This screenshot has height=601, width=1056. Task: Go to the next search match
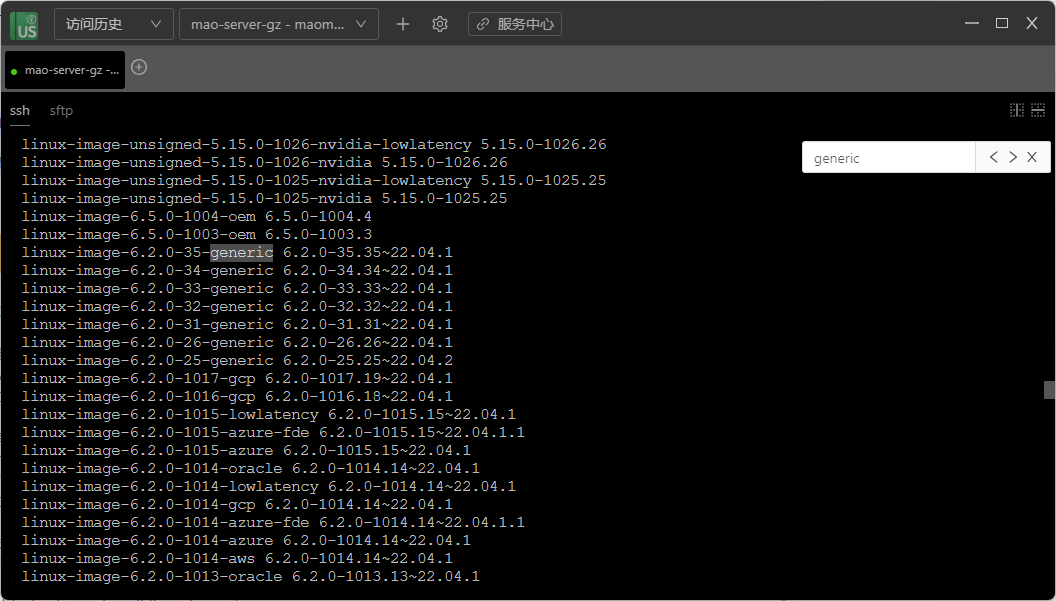point(1013,157)
